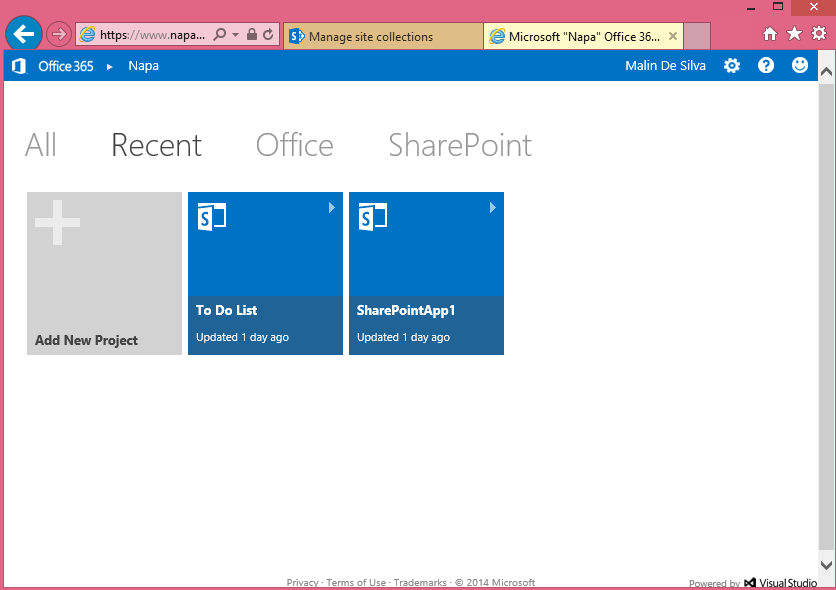Go back with the browser back arrow
Viewport: 836px width, 590px height.
pos(23,34)
